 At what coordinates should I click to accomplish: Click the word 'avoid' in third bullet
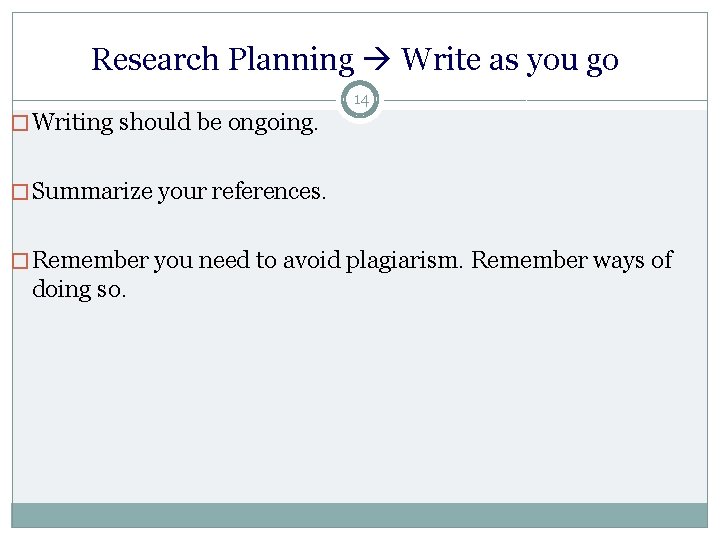[x=312, y=261]
